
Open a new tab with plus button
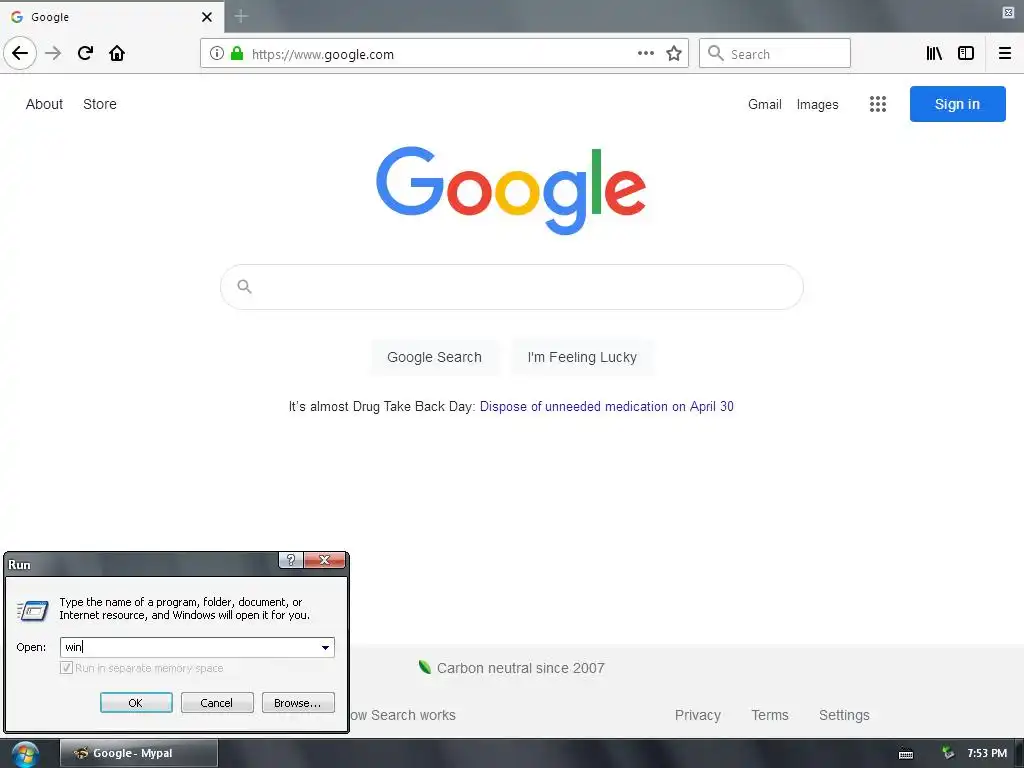pos(241,16)
